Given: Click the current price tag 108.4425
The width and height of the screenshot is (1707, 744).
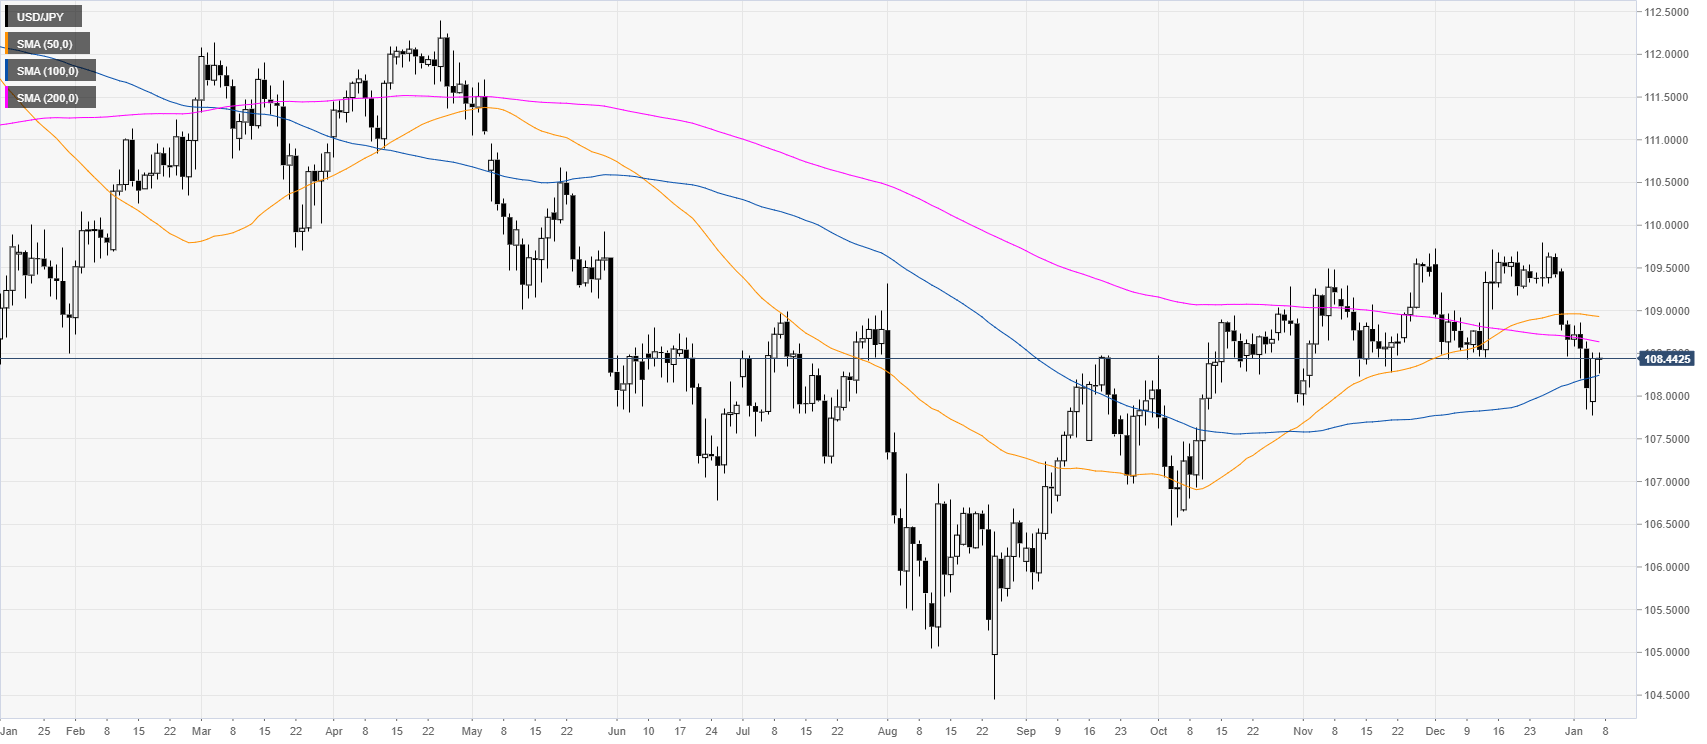Looking at the screenshot, I should point(1667,359).
